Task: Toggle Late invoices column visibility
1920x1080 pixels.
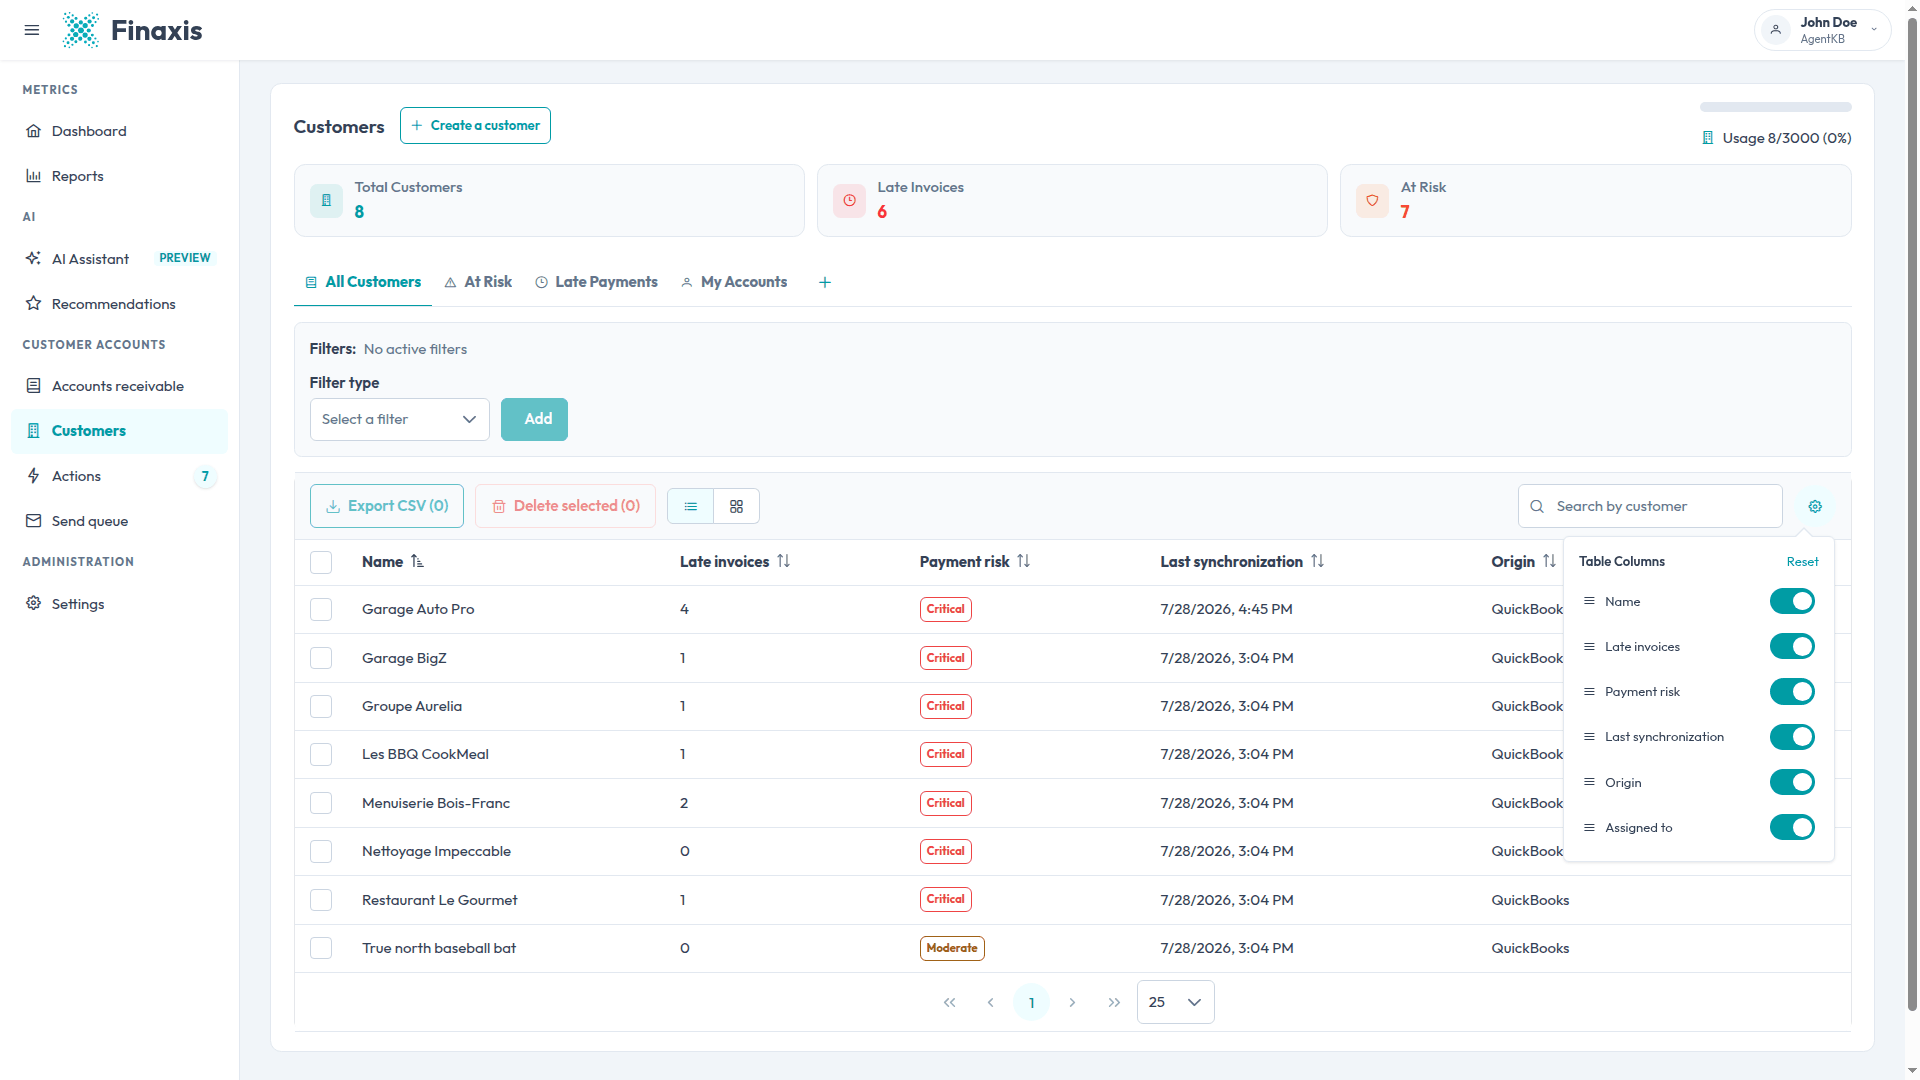Action: pos(1792,646)
